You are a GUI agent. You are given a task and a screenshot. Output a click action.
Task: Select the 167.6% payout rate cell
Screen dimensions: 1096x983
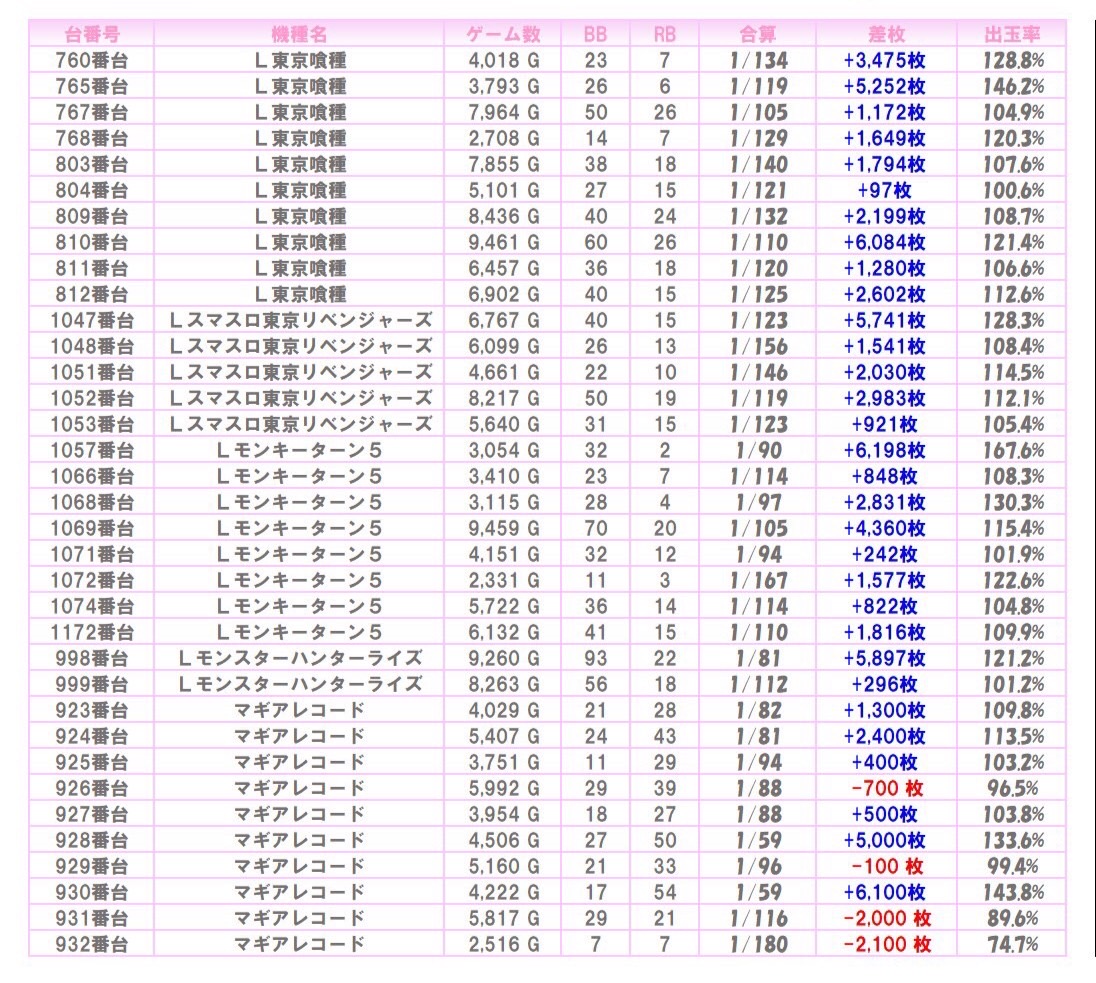point(1011,450)
